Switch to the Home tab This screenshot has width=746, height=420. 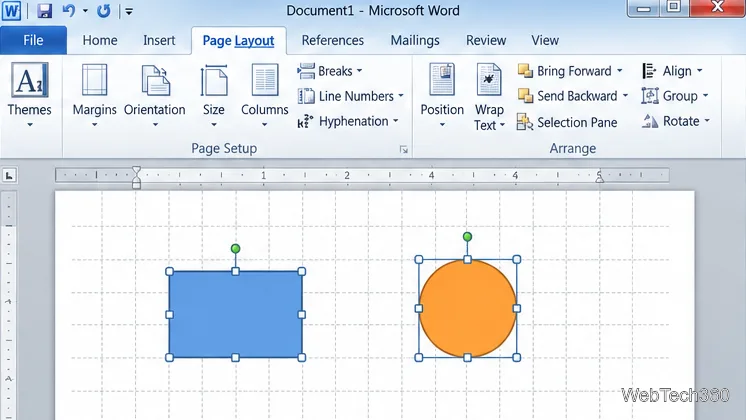pos(100,40)
